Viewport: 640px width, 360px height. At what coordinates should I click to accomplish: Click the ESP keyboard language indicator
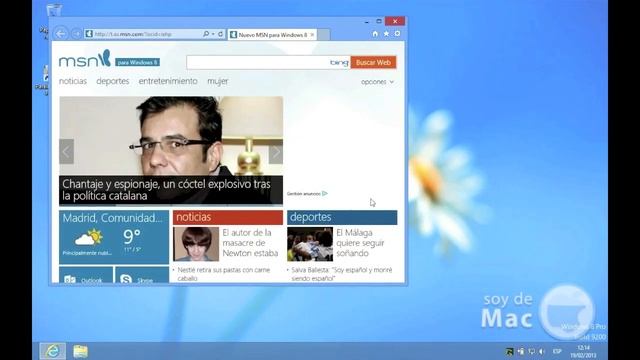pyautogui.click(x=557, y=351)
